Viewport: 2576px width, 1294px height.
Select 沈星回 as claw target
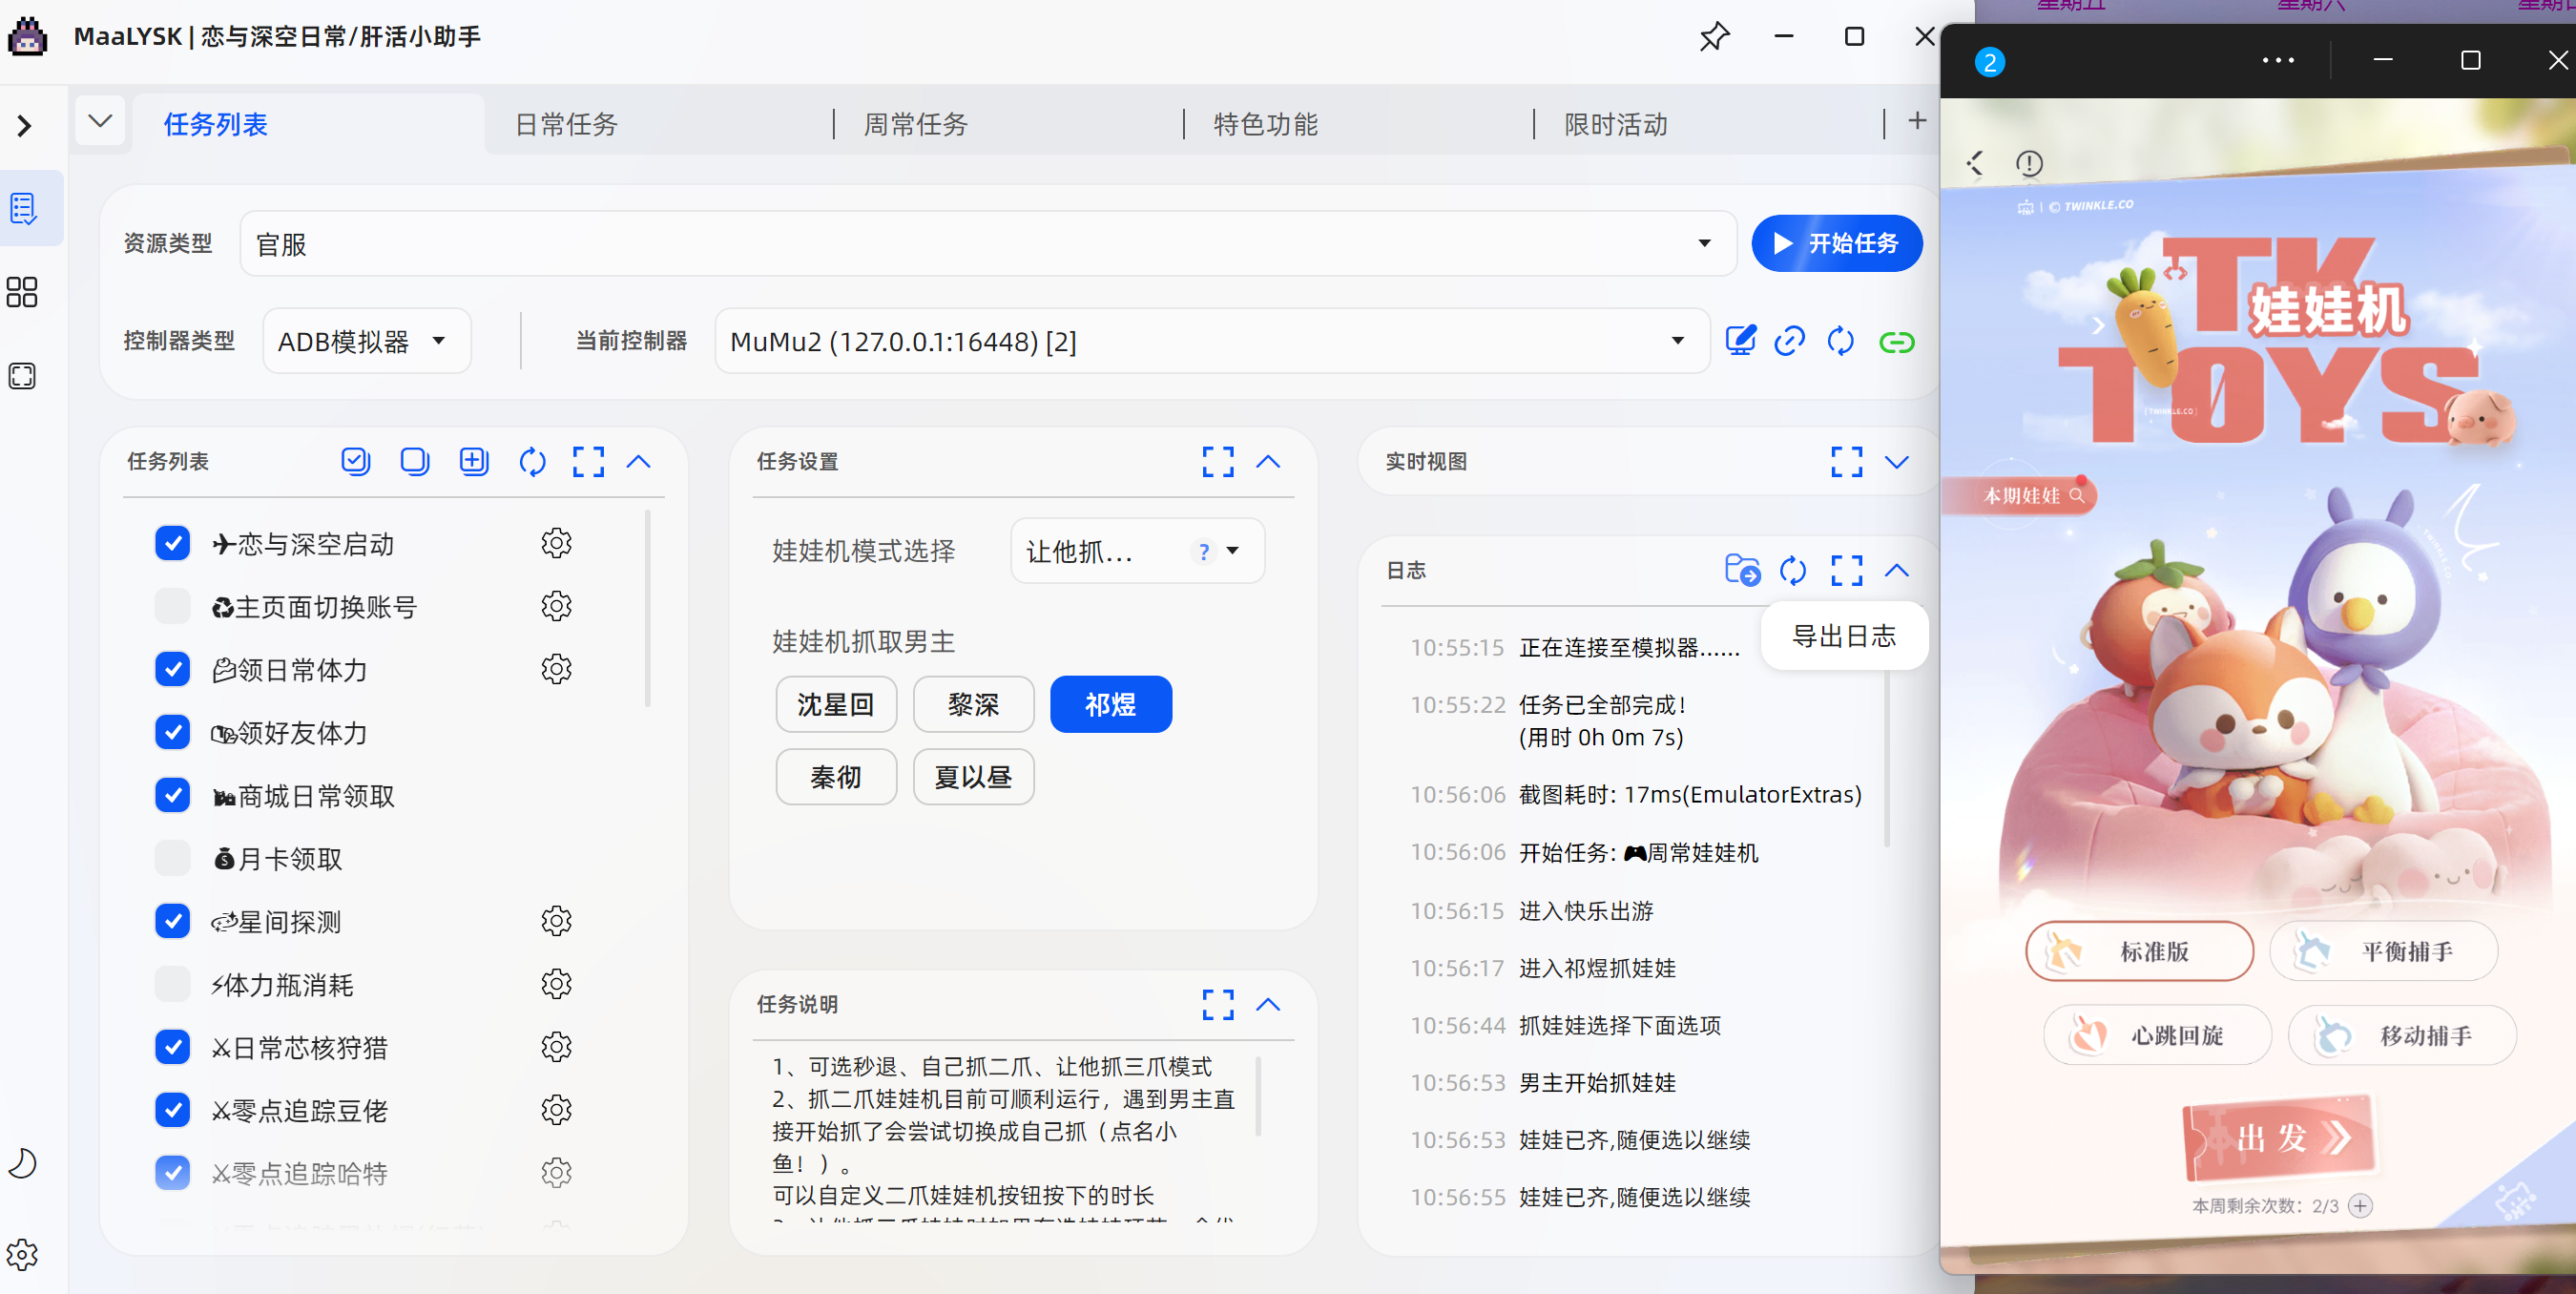[x=836, y=704]
